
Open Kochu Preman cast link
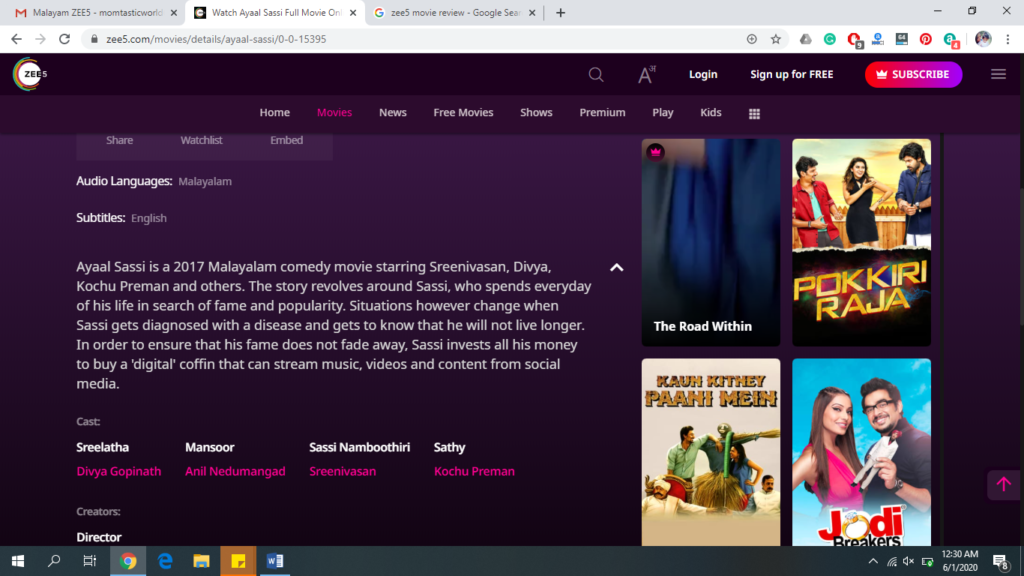tap(474, 472)
